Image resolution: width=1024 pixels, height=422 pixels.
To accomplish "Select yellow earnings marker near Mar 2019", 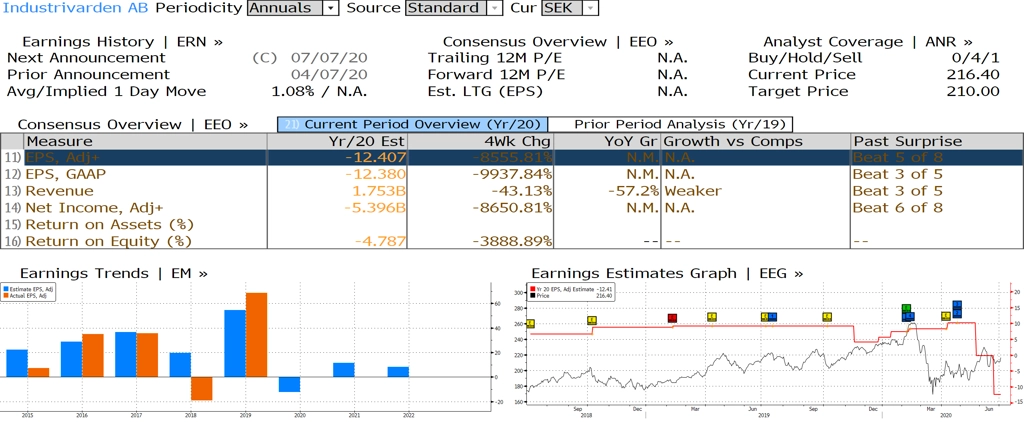I will click(x=712, y=317).
